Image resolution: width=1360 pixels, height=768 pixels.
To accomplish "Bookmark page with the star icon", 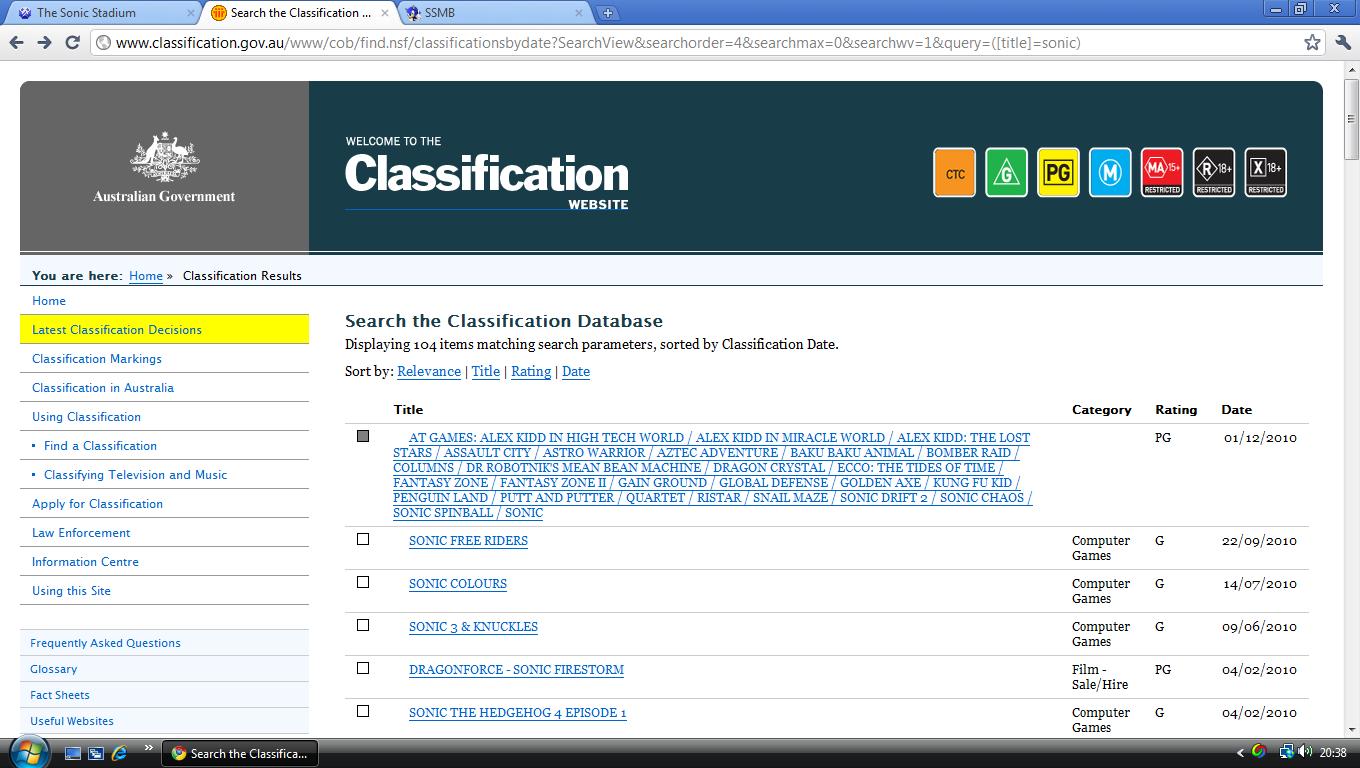I will click(1312, 42).
